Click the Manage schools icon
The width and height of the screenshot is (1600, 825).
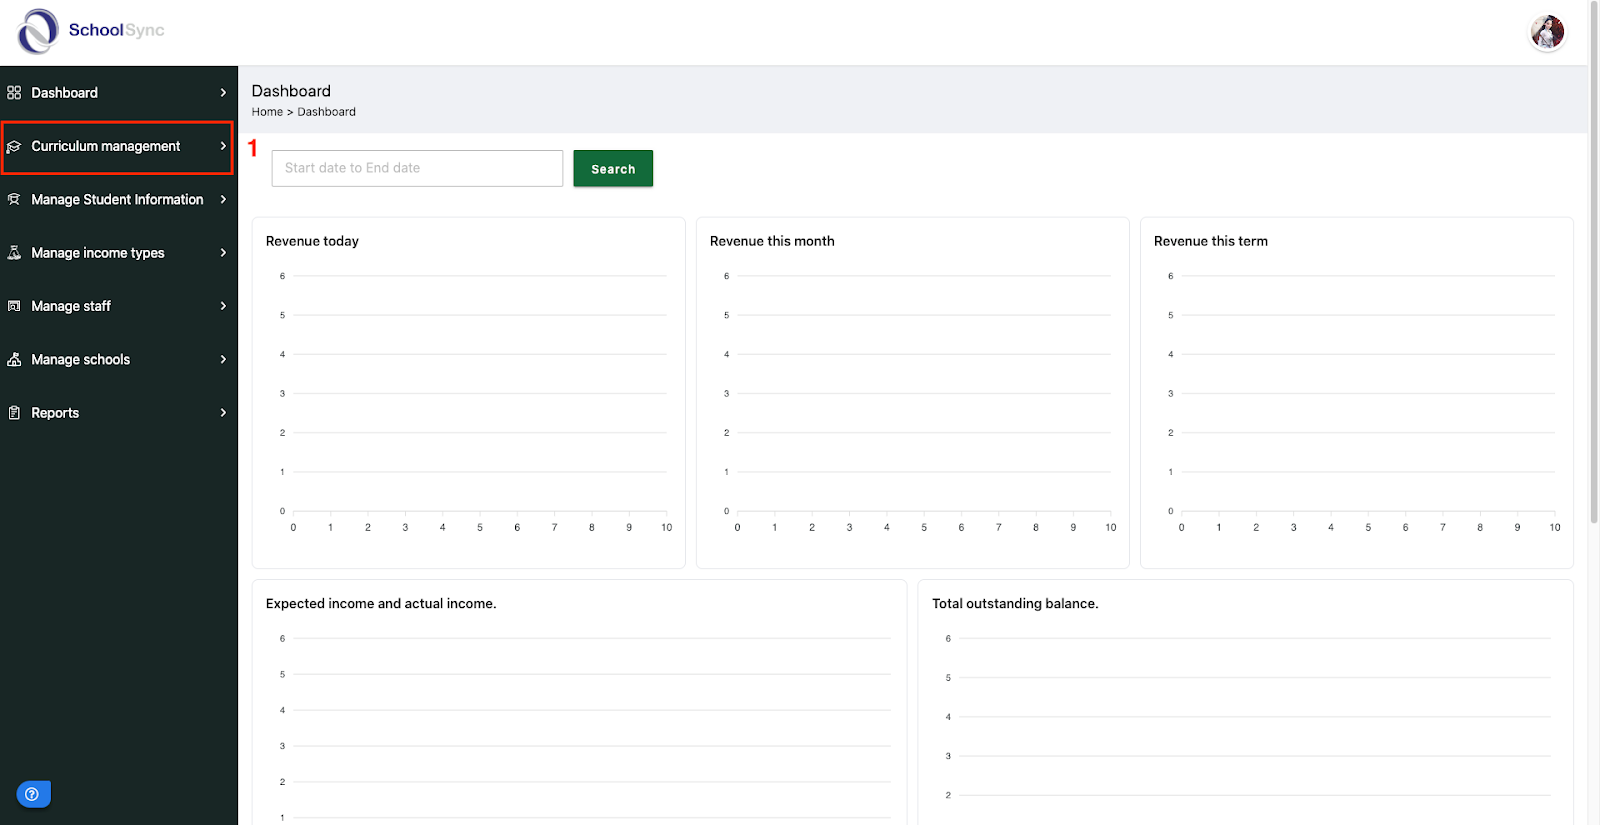point(14,360)
